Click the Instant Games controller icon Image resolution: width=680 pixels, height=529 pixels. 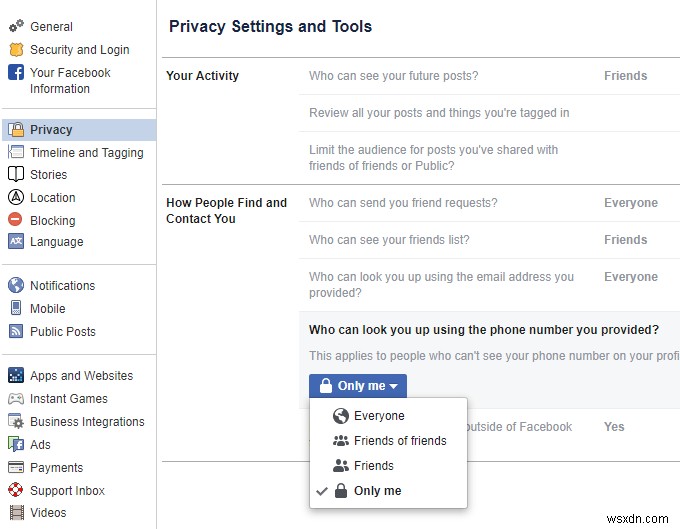pos(16,398)
